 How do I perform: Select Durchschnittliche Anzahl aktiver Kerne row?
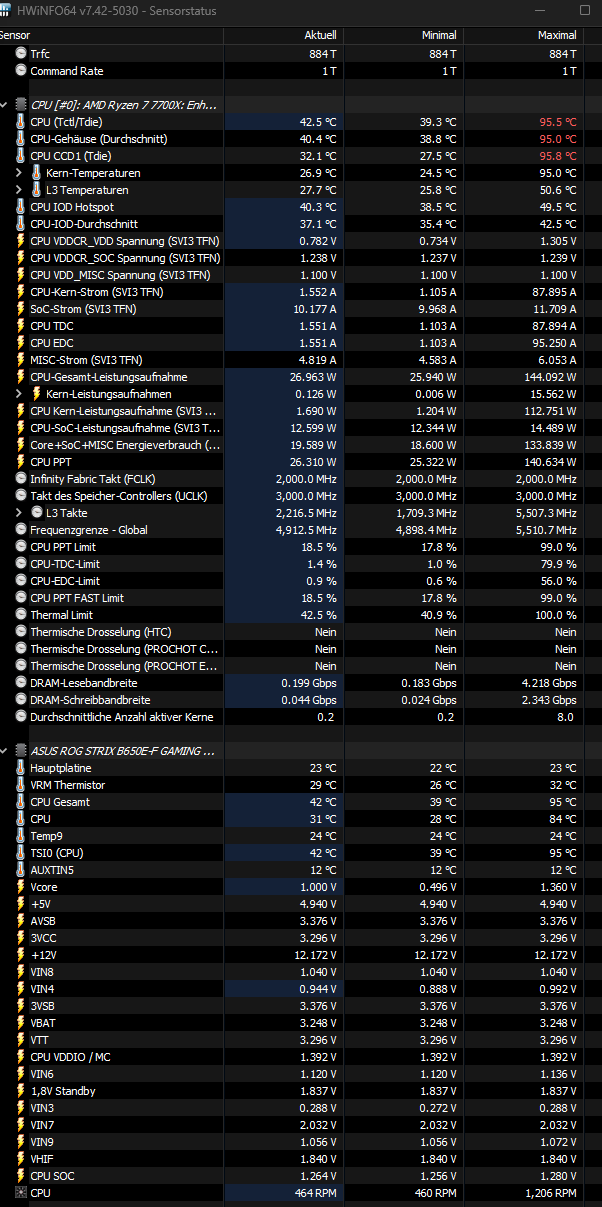point(301,717)
